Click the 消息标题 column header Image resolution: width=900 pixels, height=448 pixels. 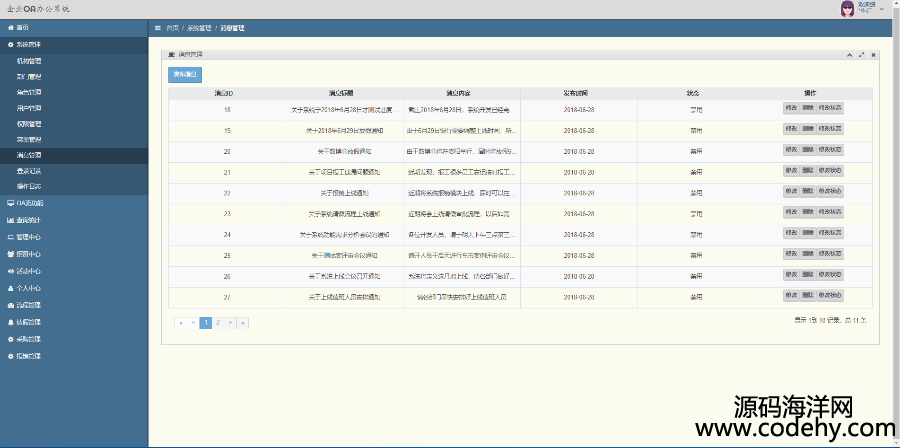344,93
